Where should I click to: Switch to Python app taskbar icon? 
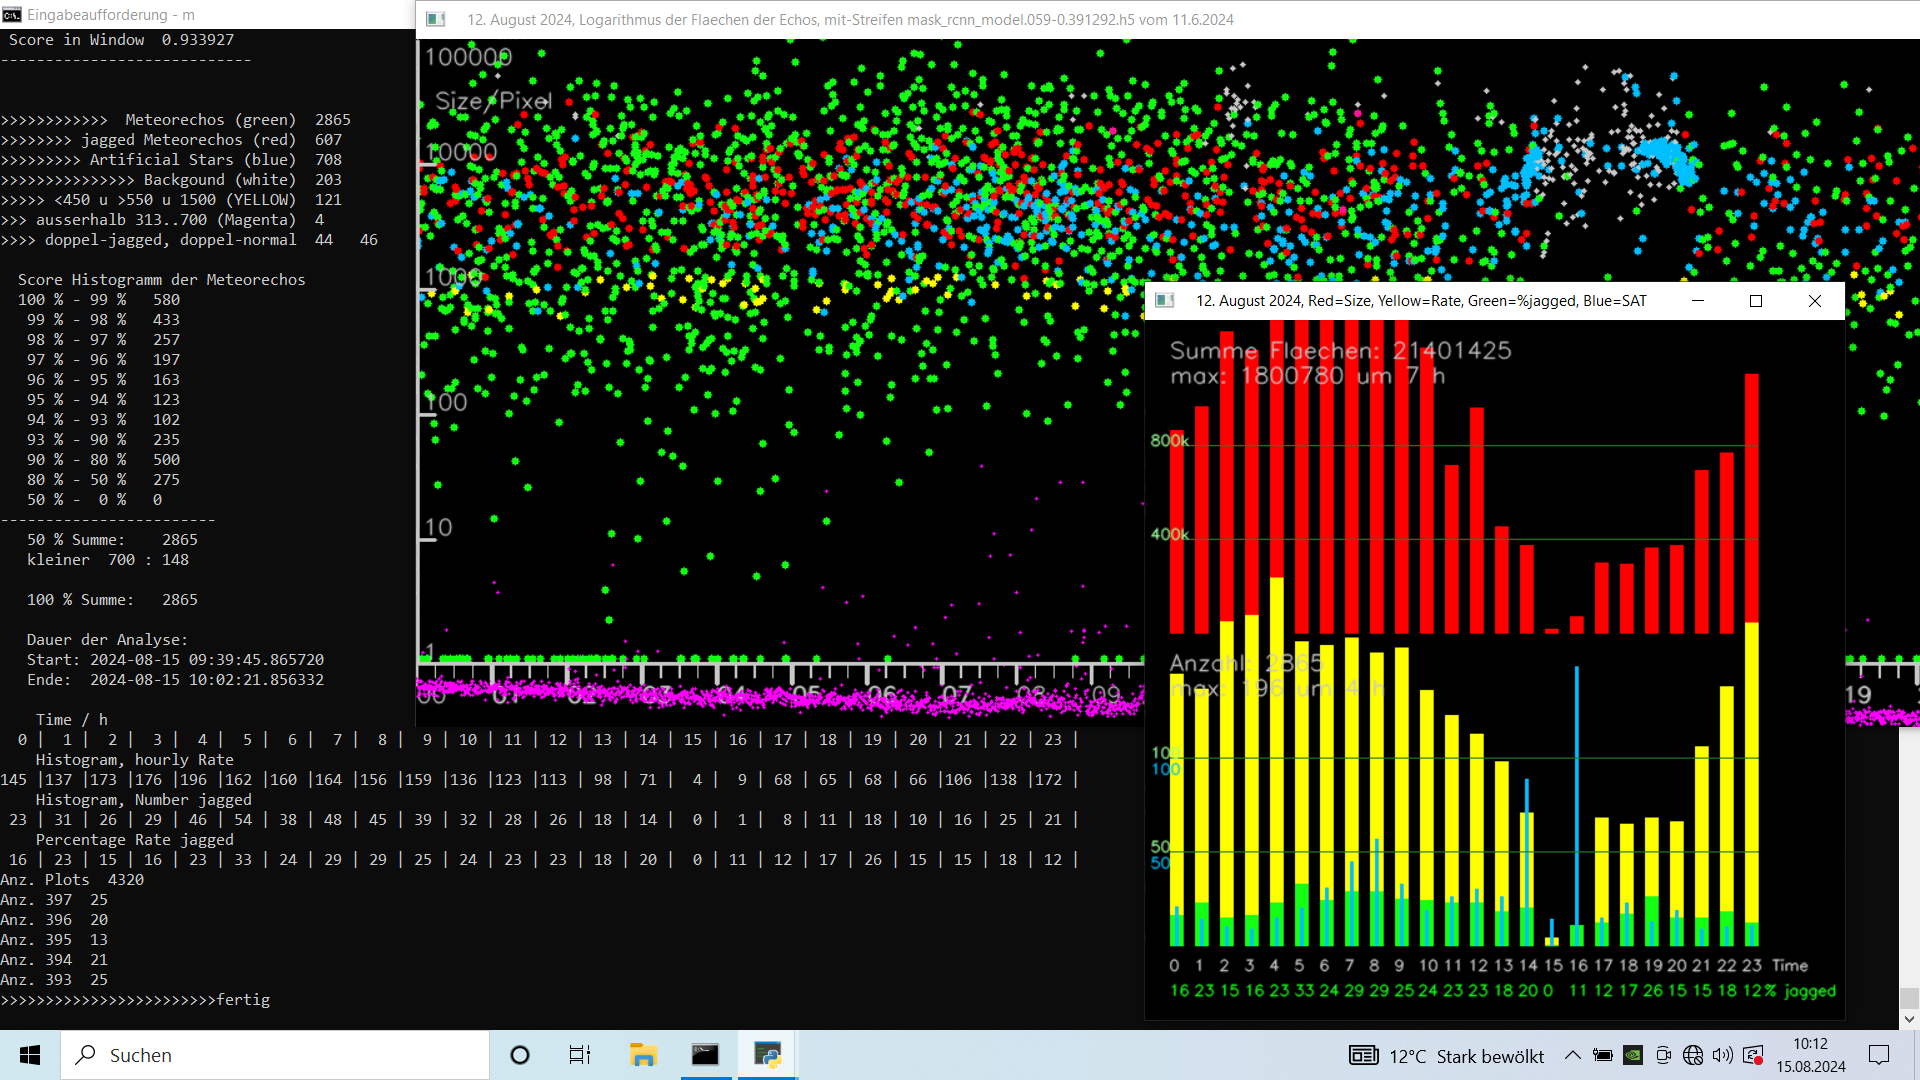click(767, 1055)
